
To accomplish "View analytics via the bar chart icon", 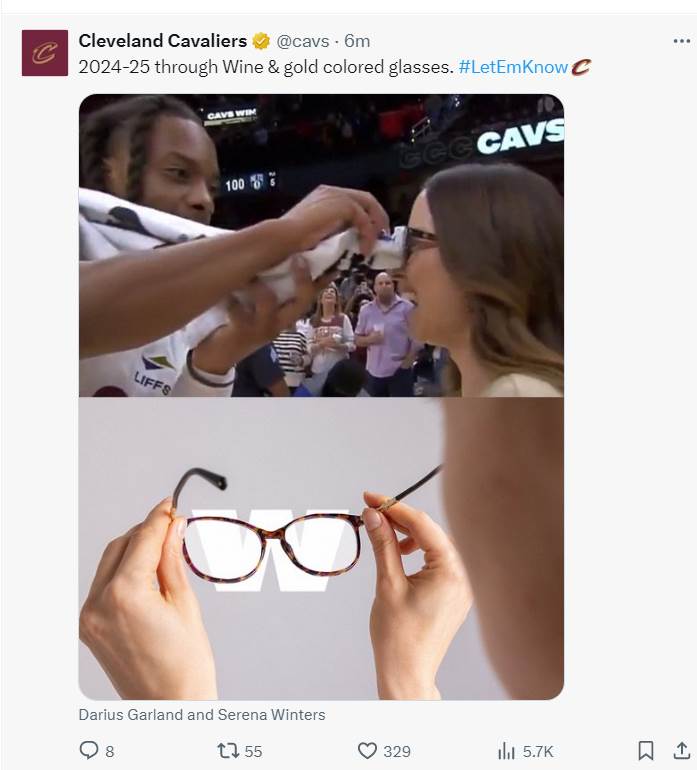I will point(506,751).
